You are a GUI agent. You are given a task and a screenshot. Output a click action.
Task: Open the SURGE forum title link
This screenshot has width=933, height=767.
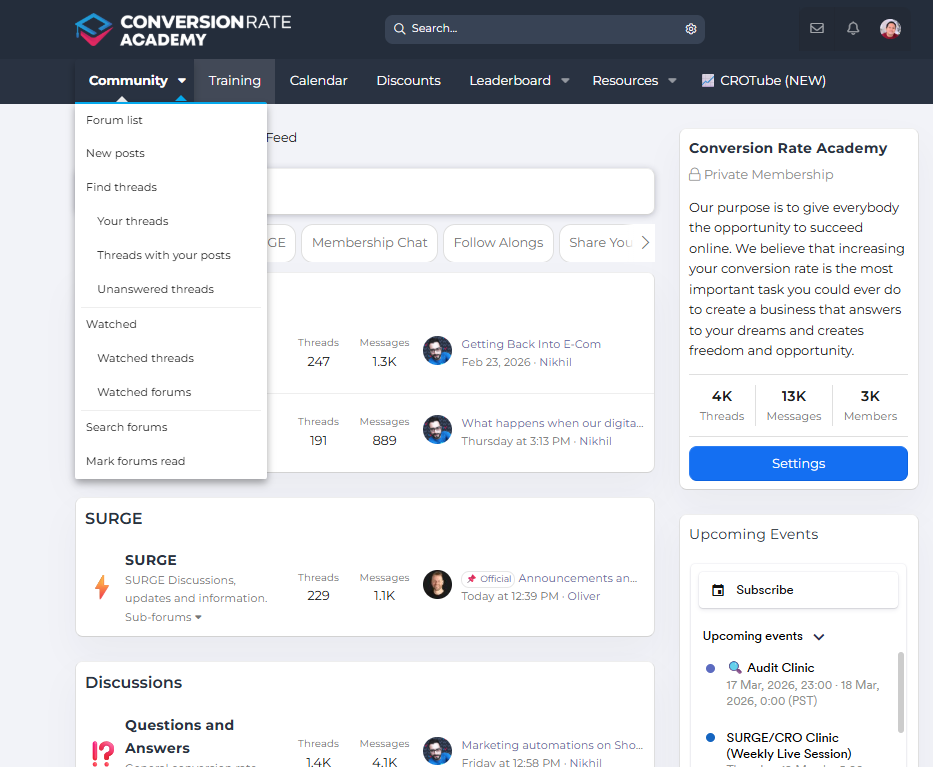pos(151,560)
